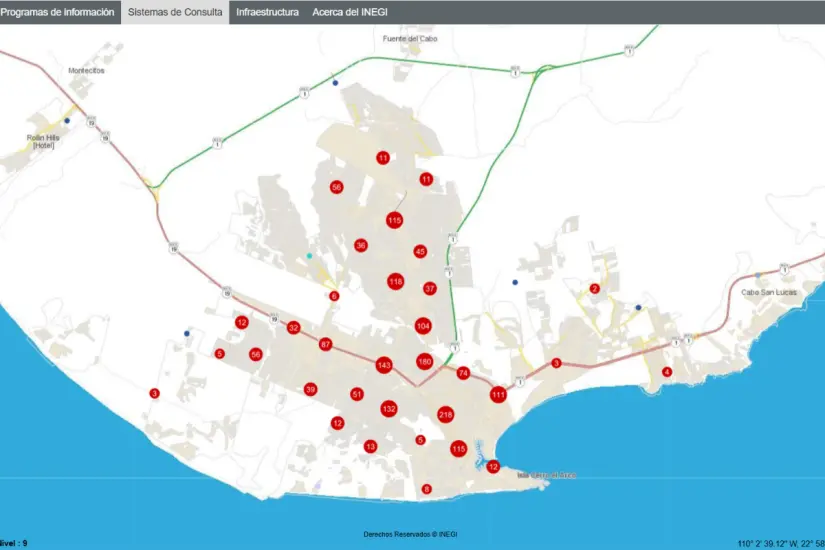Click the red cluster marker labeled 36
Image resolution: width=825 pixels, height=550 pixels.
360,245
